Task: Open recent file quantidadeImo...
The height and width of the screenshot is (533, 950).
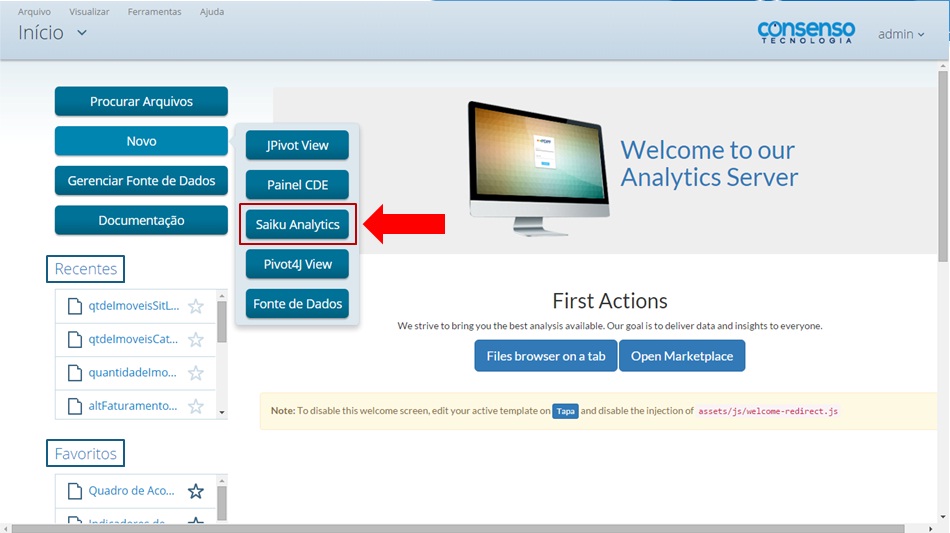Action: coord(133,372)
